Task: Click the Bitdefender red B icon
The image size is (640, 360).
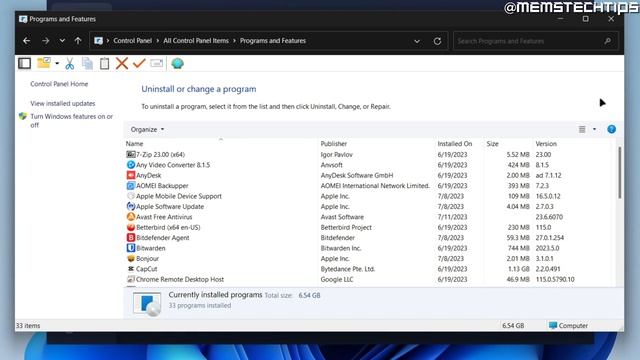Action: pos(131,238)
